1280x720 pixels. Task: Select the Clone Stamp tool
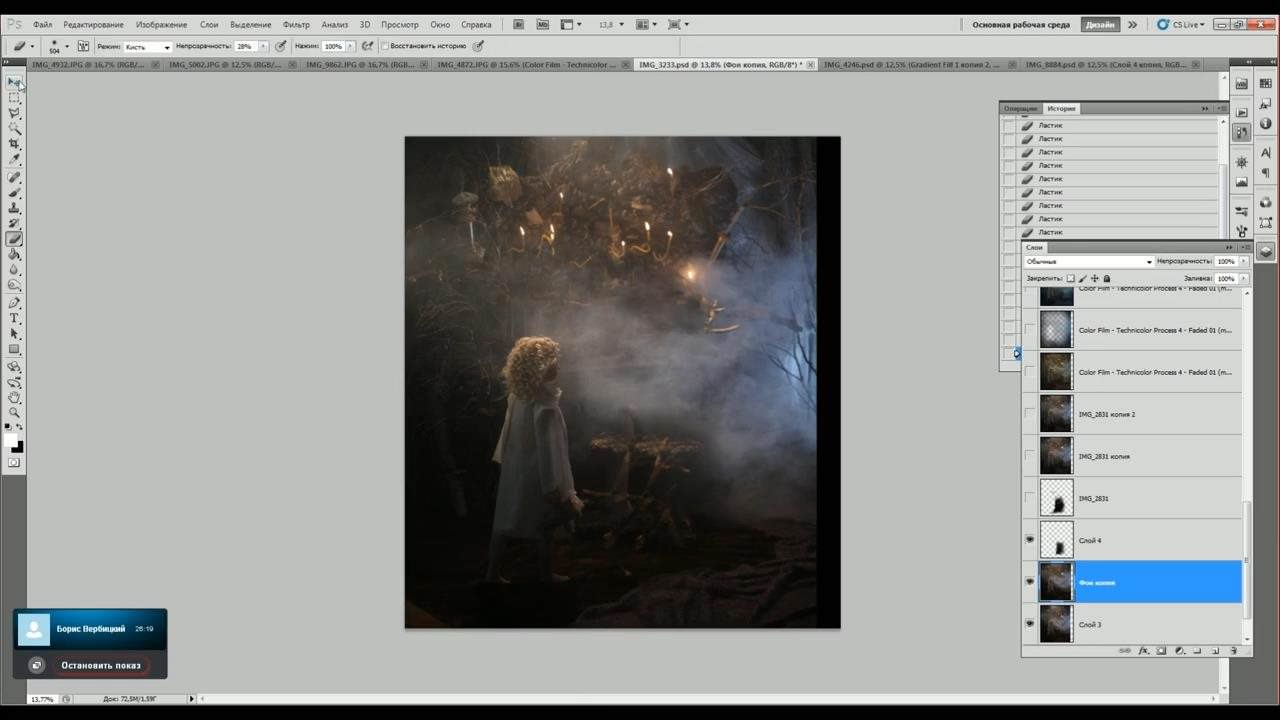click(x=14, y=208)
